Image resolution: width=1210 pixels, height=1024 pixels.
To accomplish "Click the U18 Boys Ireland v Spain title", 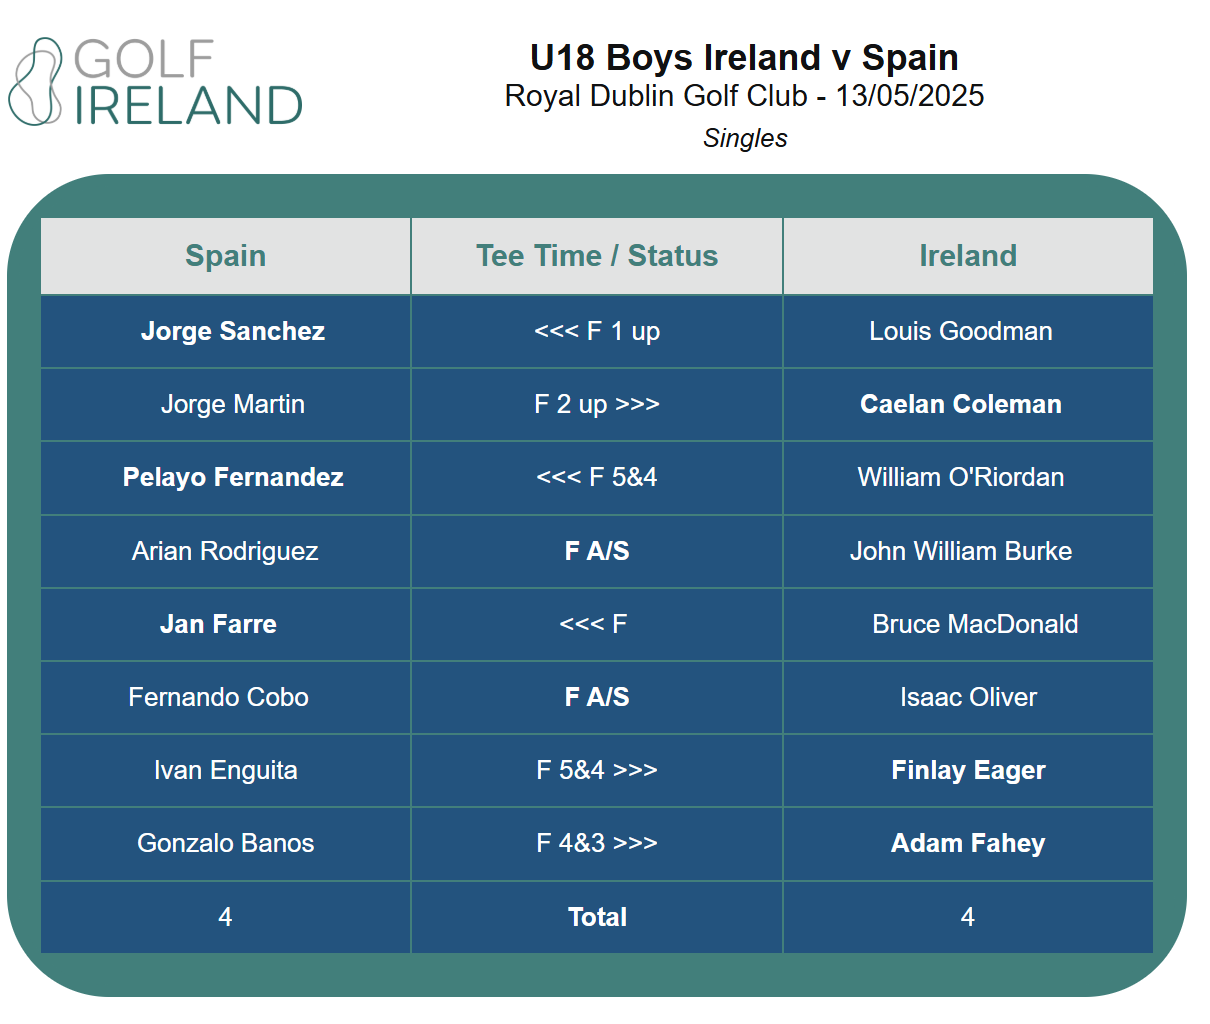I will (744, 58).
